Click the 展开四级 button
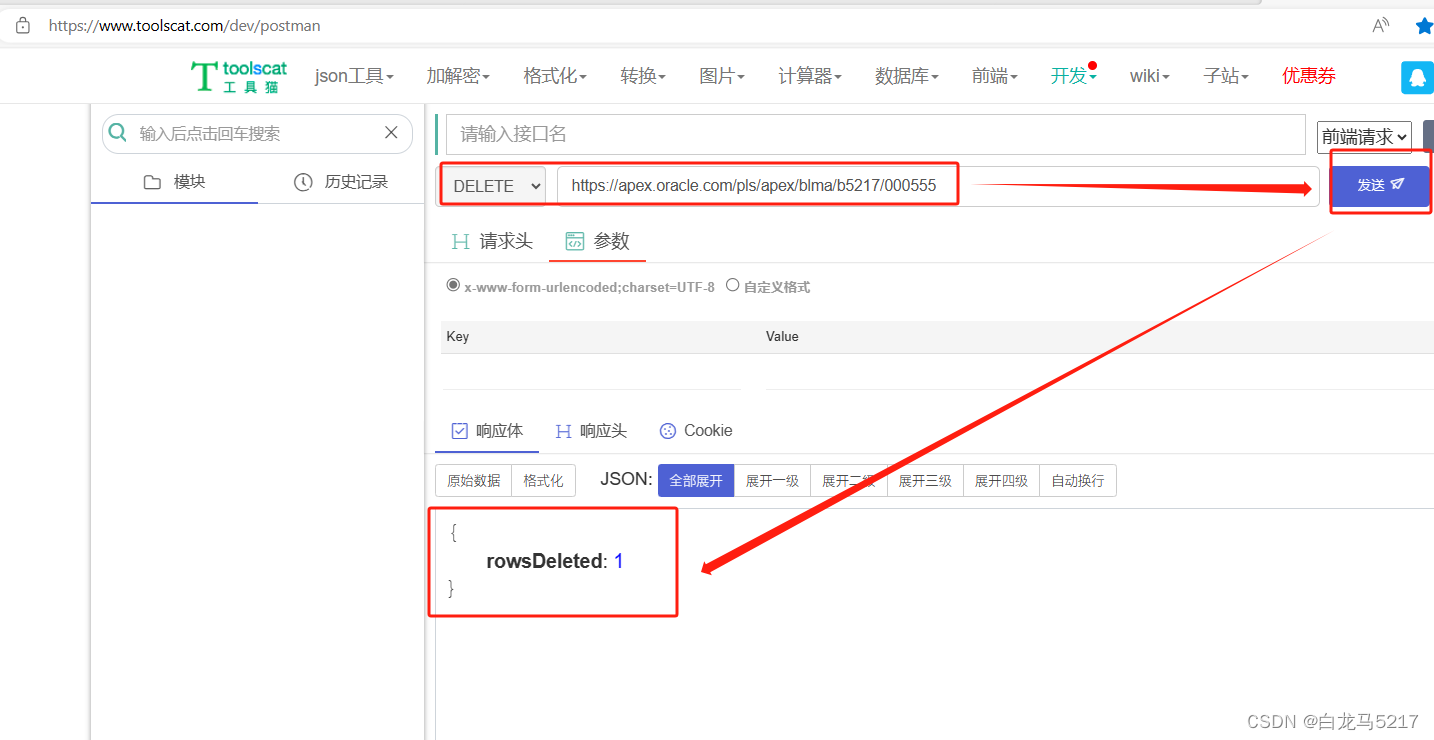1434x740 pixels. point(1001,481)
